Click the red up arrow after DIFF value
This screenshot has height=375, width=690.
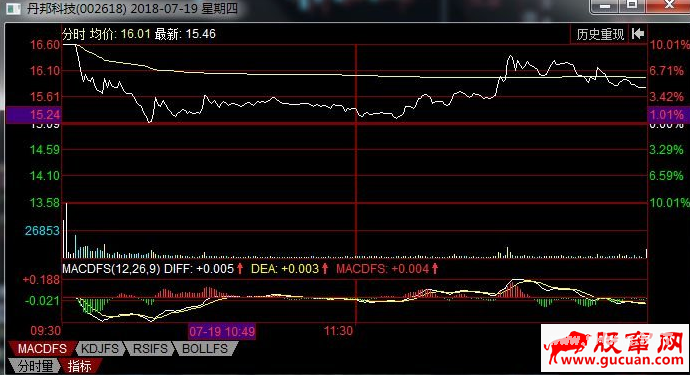(240, 268)
